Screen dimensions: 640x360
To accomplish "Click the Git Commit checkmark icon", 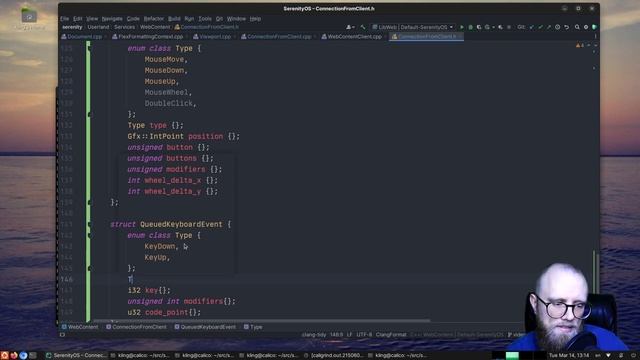I will (x=540, y=27).
